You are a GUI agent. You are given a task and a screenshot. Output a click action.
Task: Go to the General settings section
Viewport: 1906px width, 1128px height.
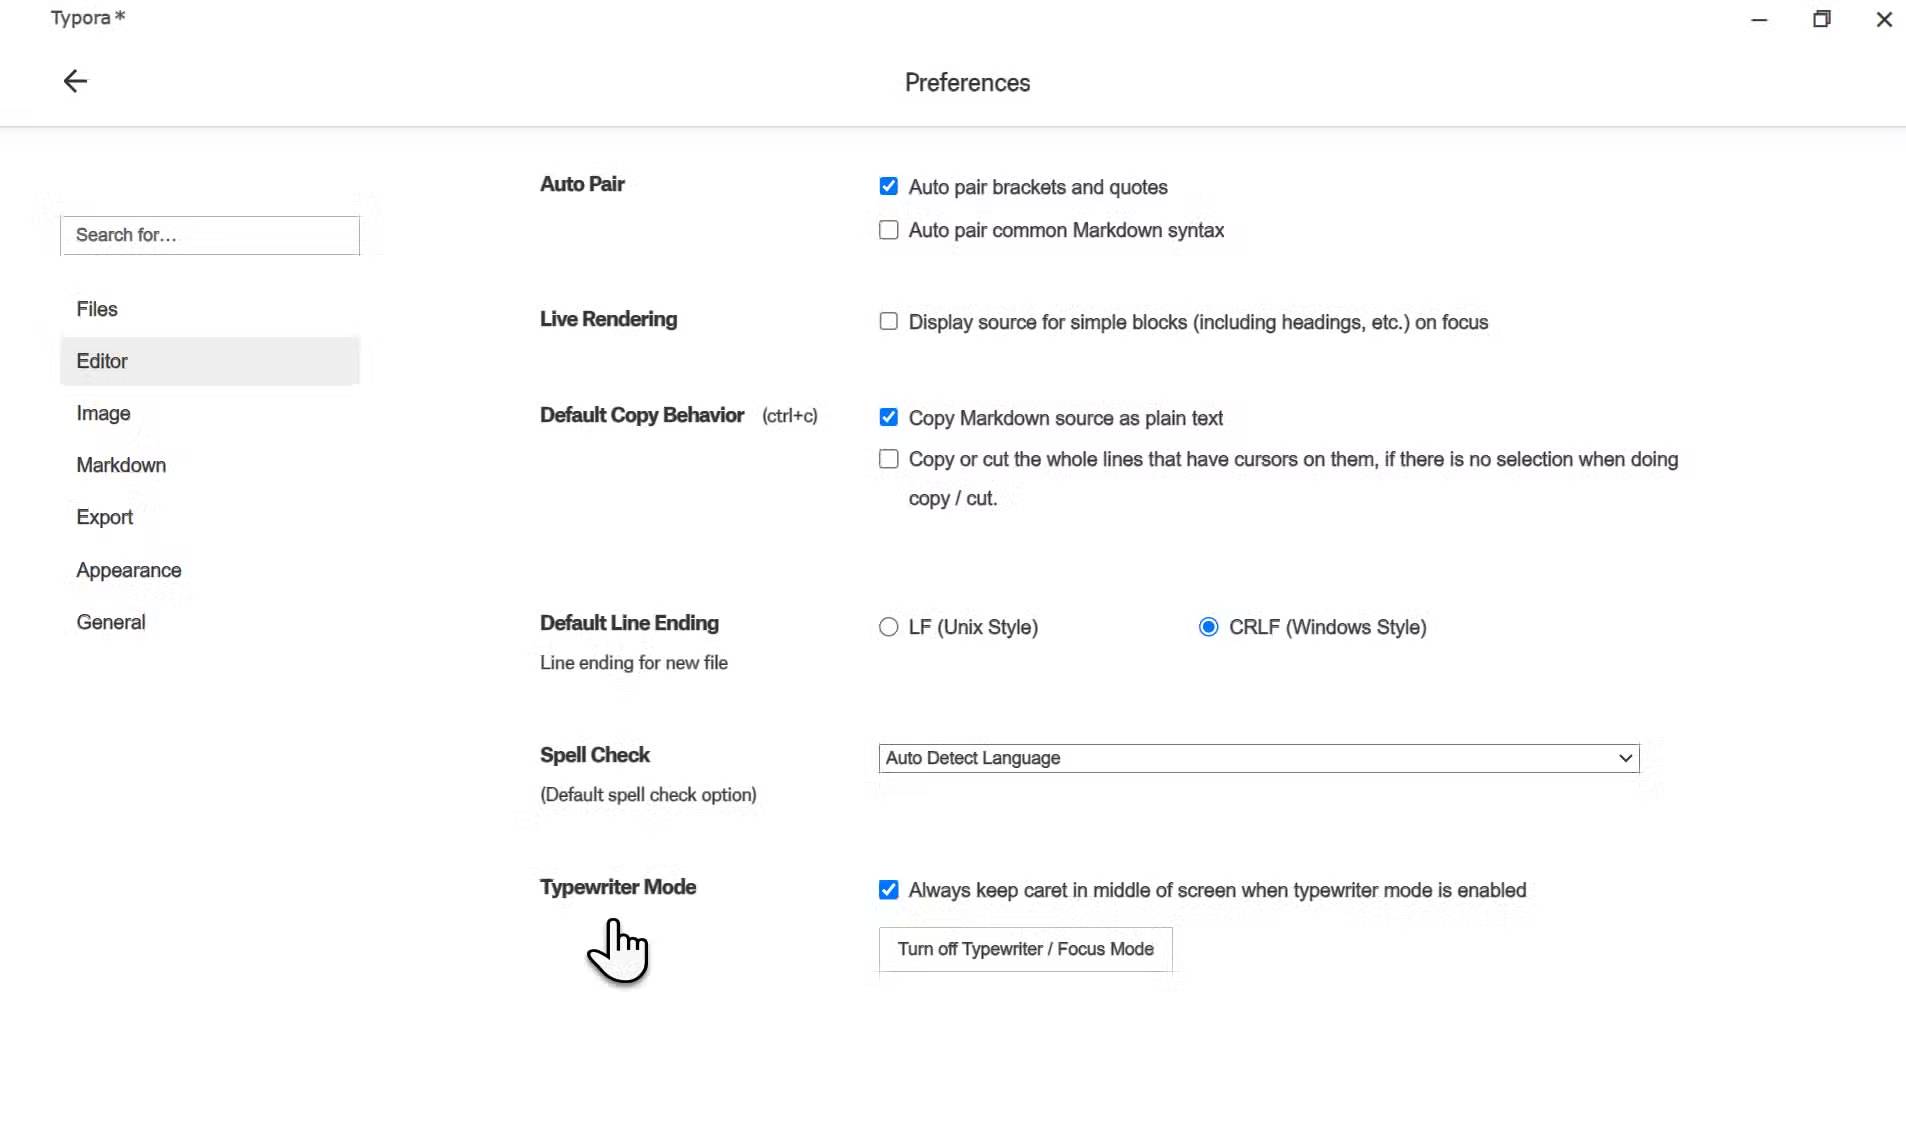coord(110,621)
